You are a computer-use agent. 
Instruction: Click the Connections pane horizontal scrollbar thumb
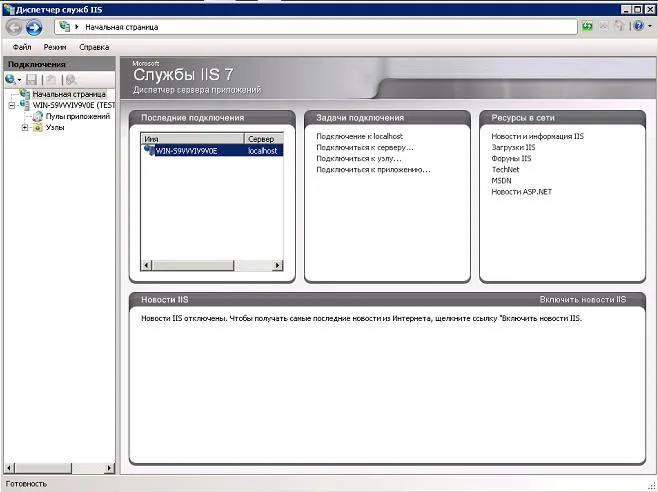[43, 468]
